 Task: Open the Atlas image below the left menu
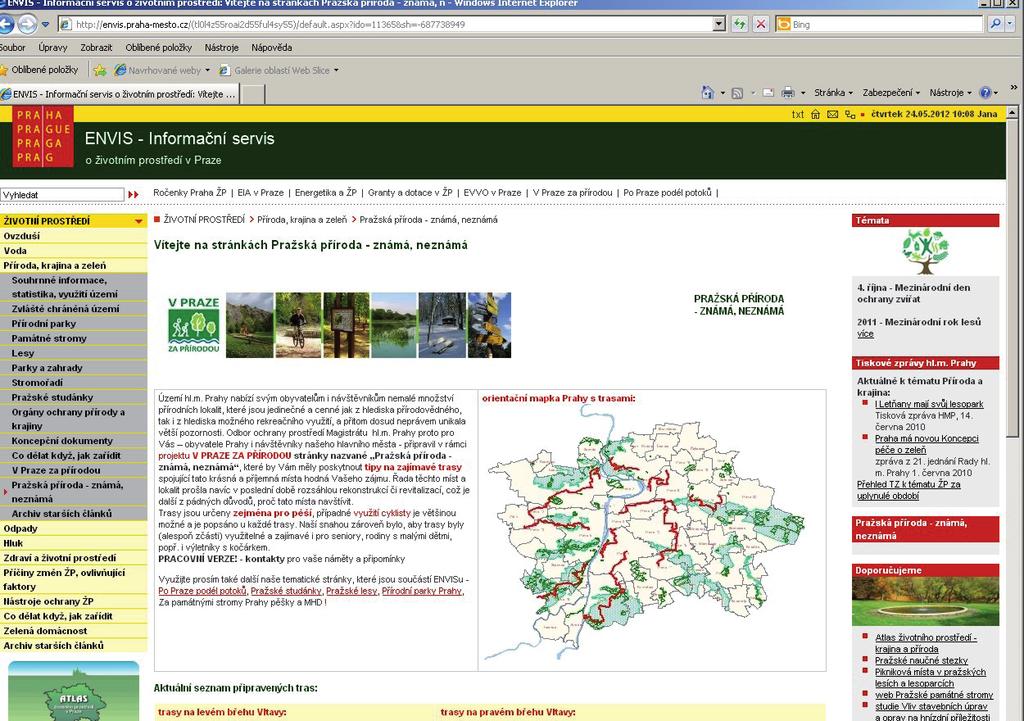tap(73, 692)
